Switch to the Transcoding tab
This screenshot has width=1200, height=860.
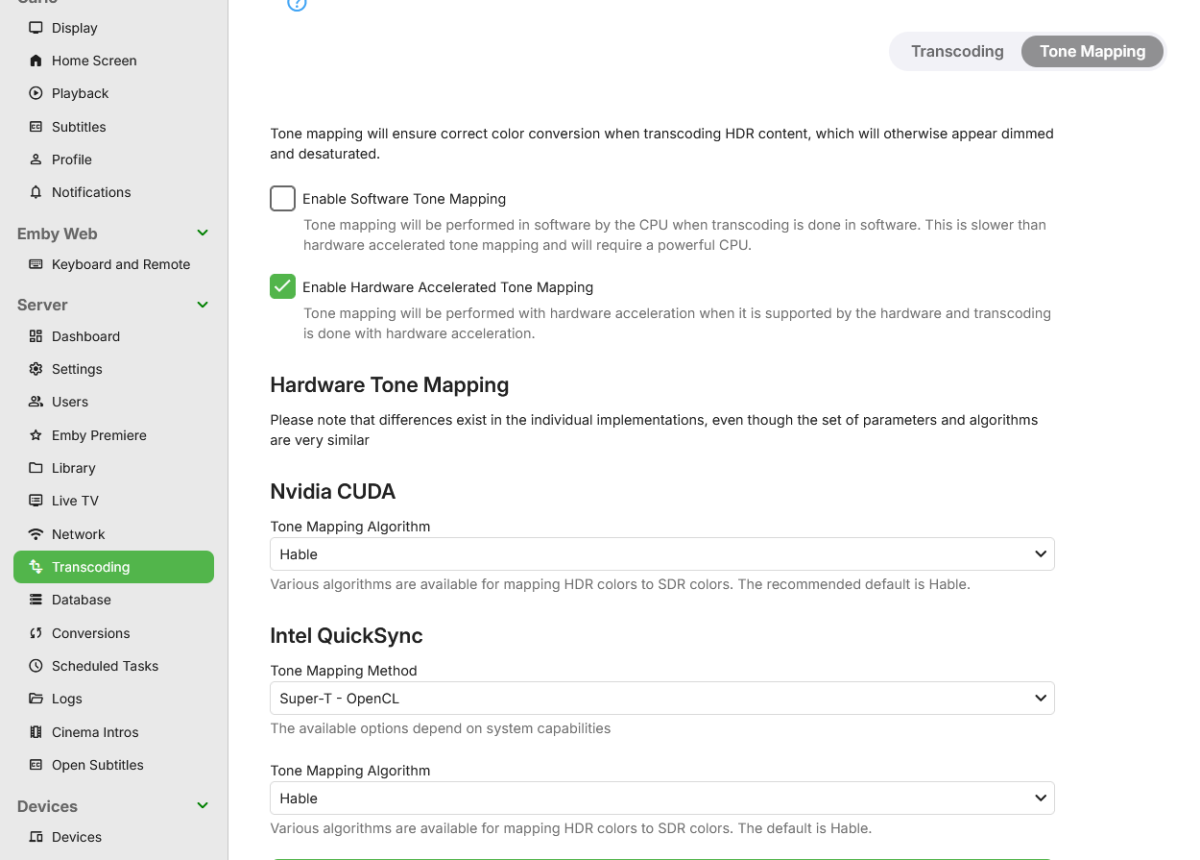coord(956,52)
